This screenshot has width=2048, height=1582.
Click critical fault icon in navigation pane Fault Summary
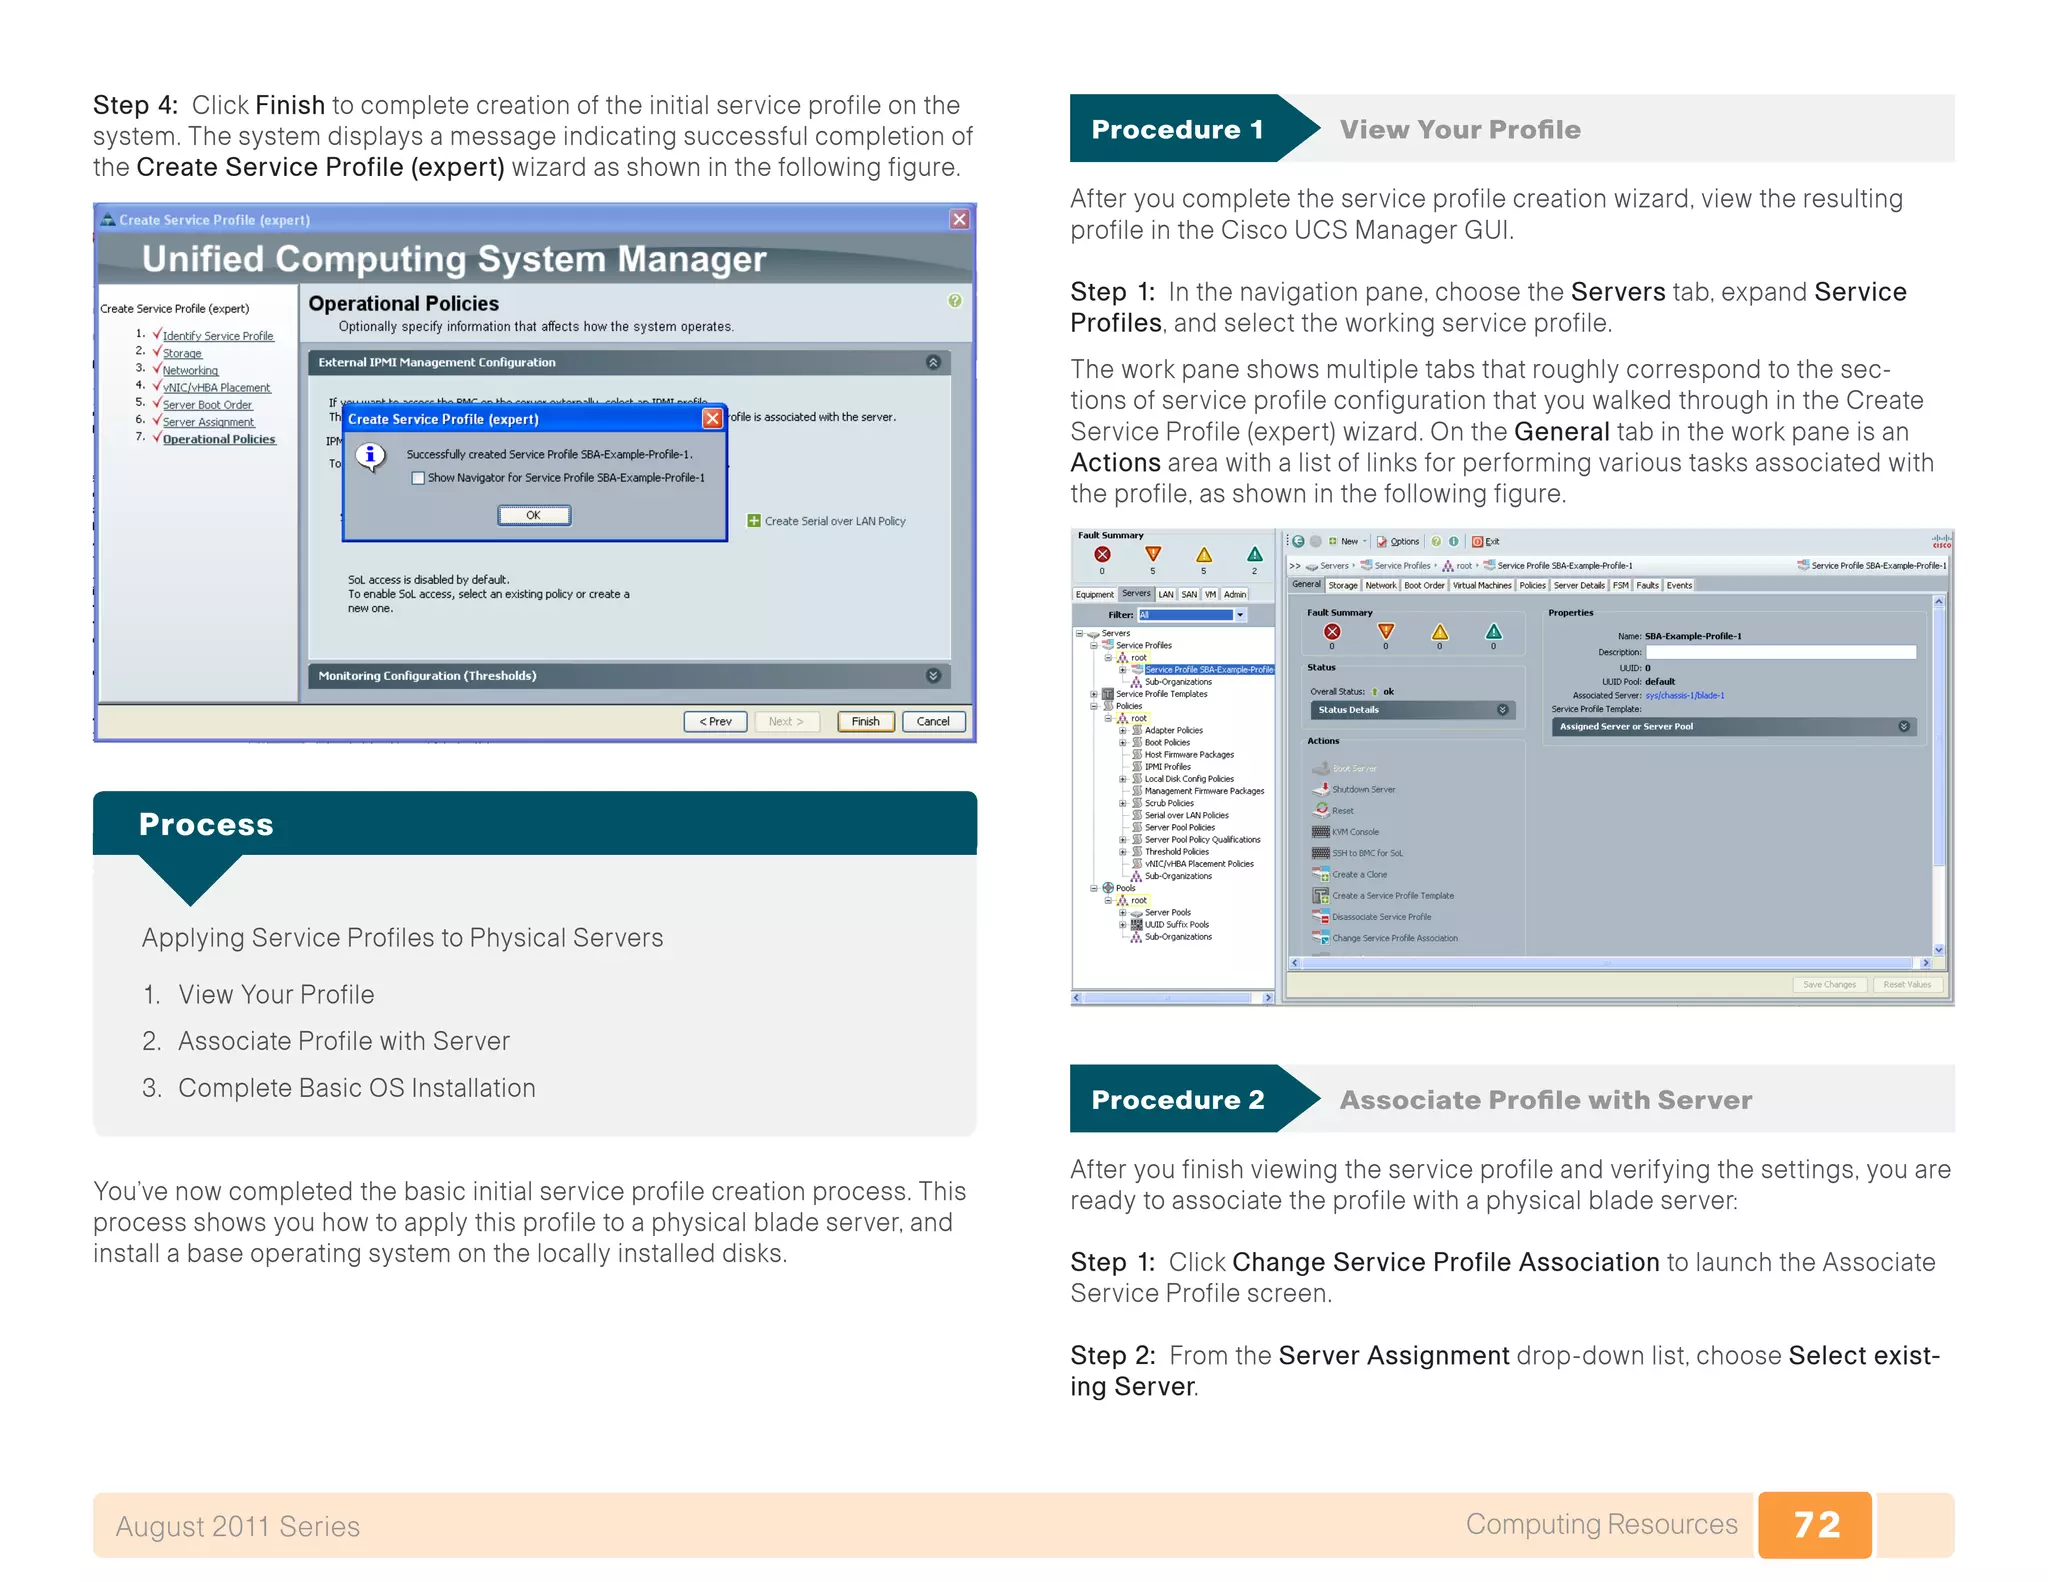(1102, 554)
